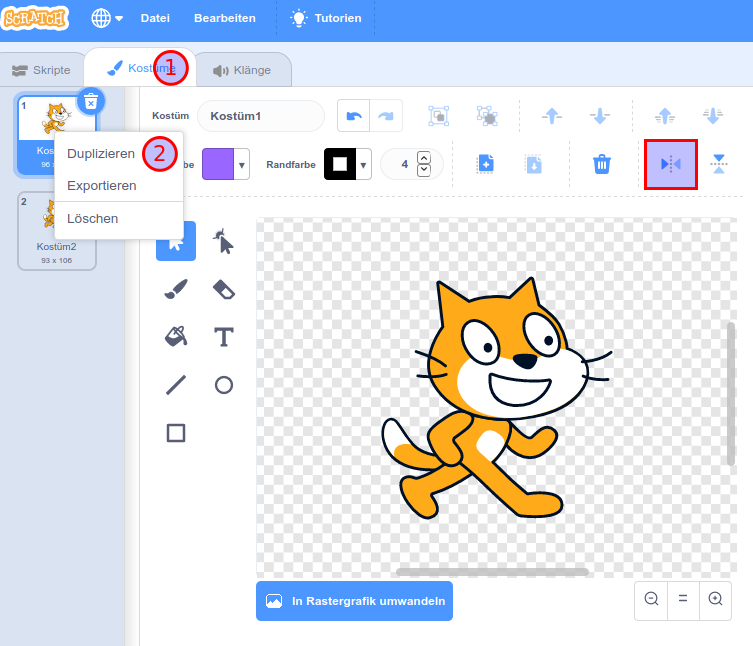
Task: Expand the fill color dropdown arrow
Action: tap(242, 164)
